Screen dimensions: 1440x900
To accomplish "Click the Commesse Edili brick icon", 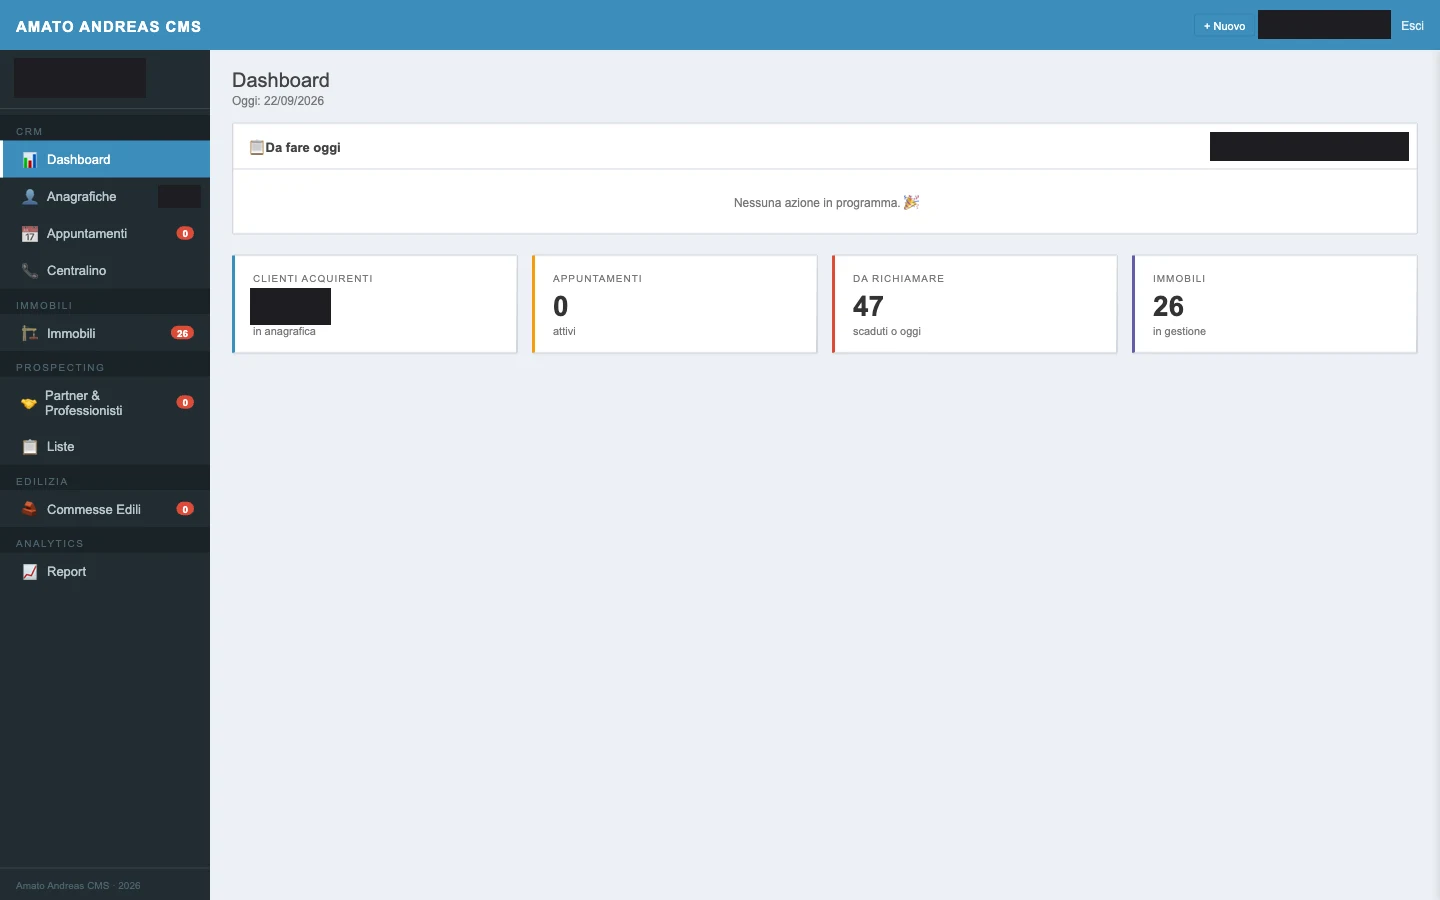I will (x=30, y=509).
